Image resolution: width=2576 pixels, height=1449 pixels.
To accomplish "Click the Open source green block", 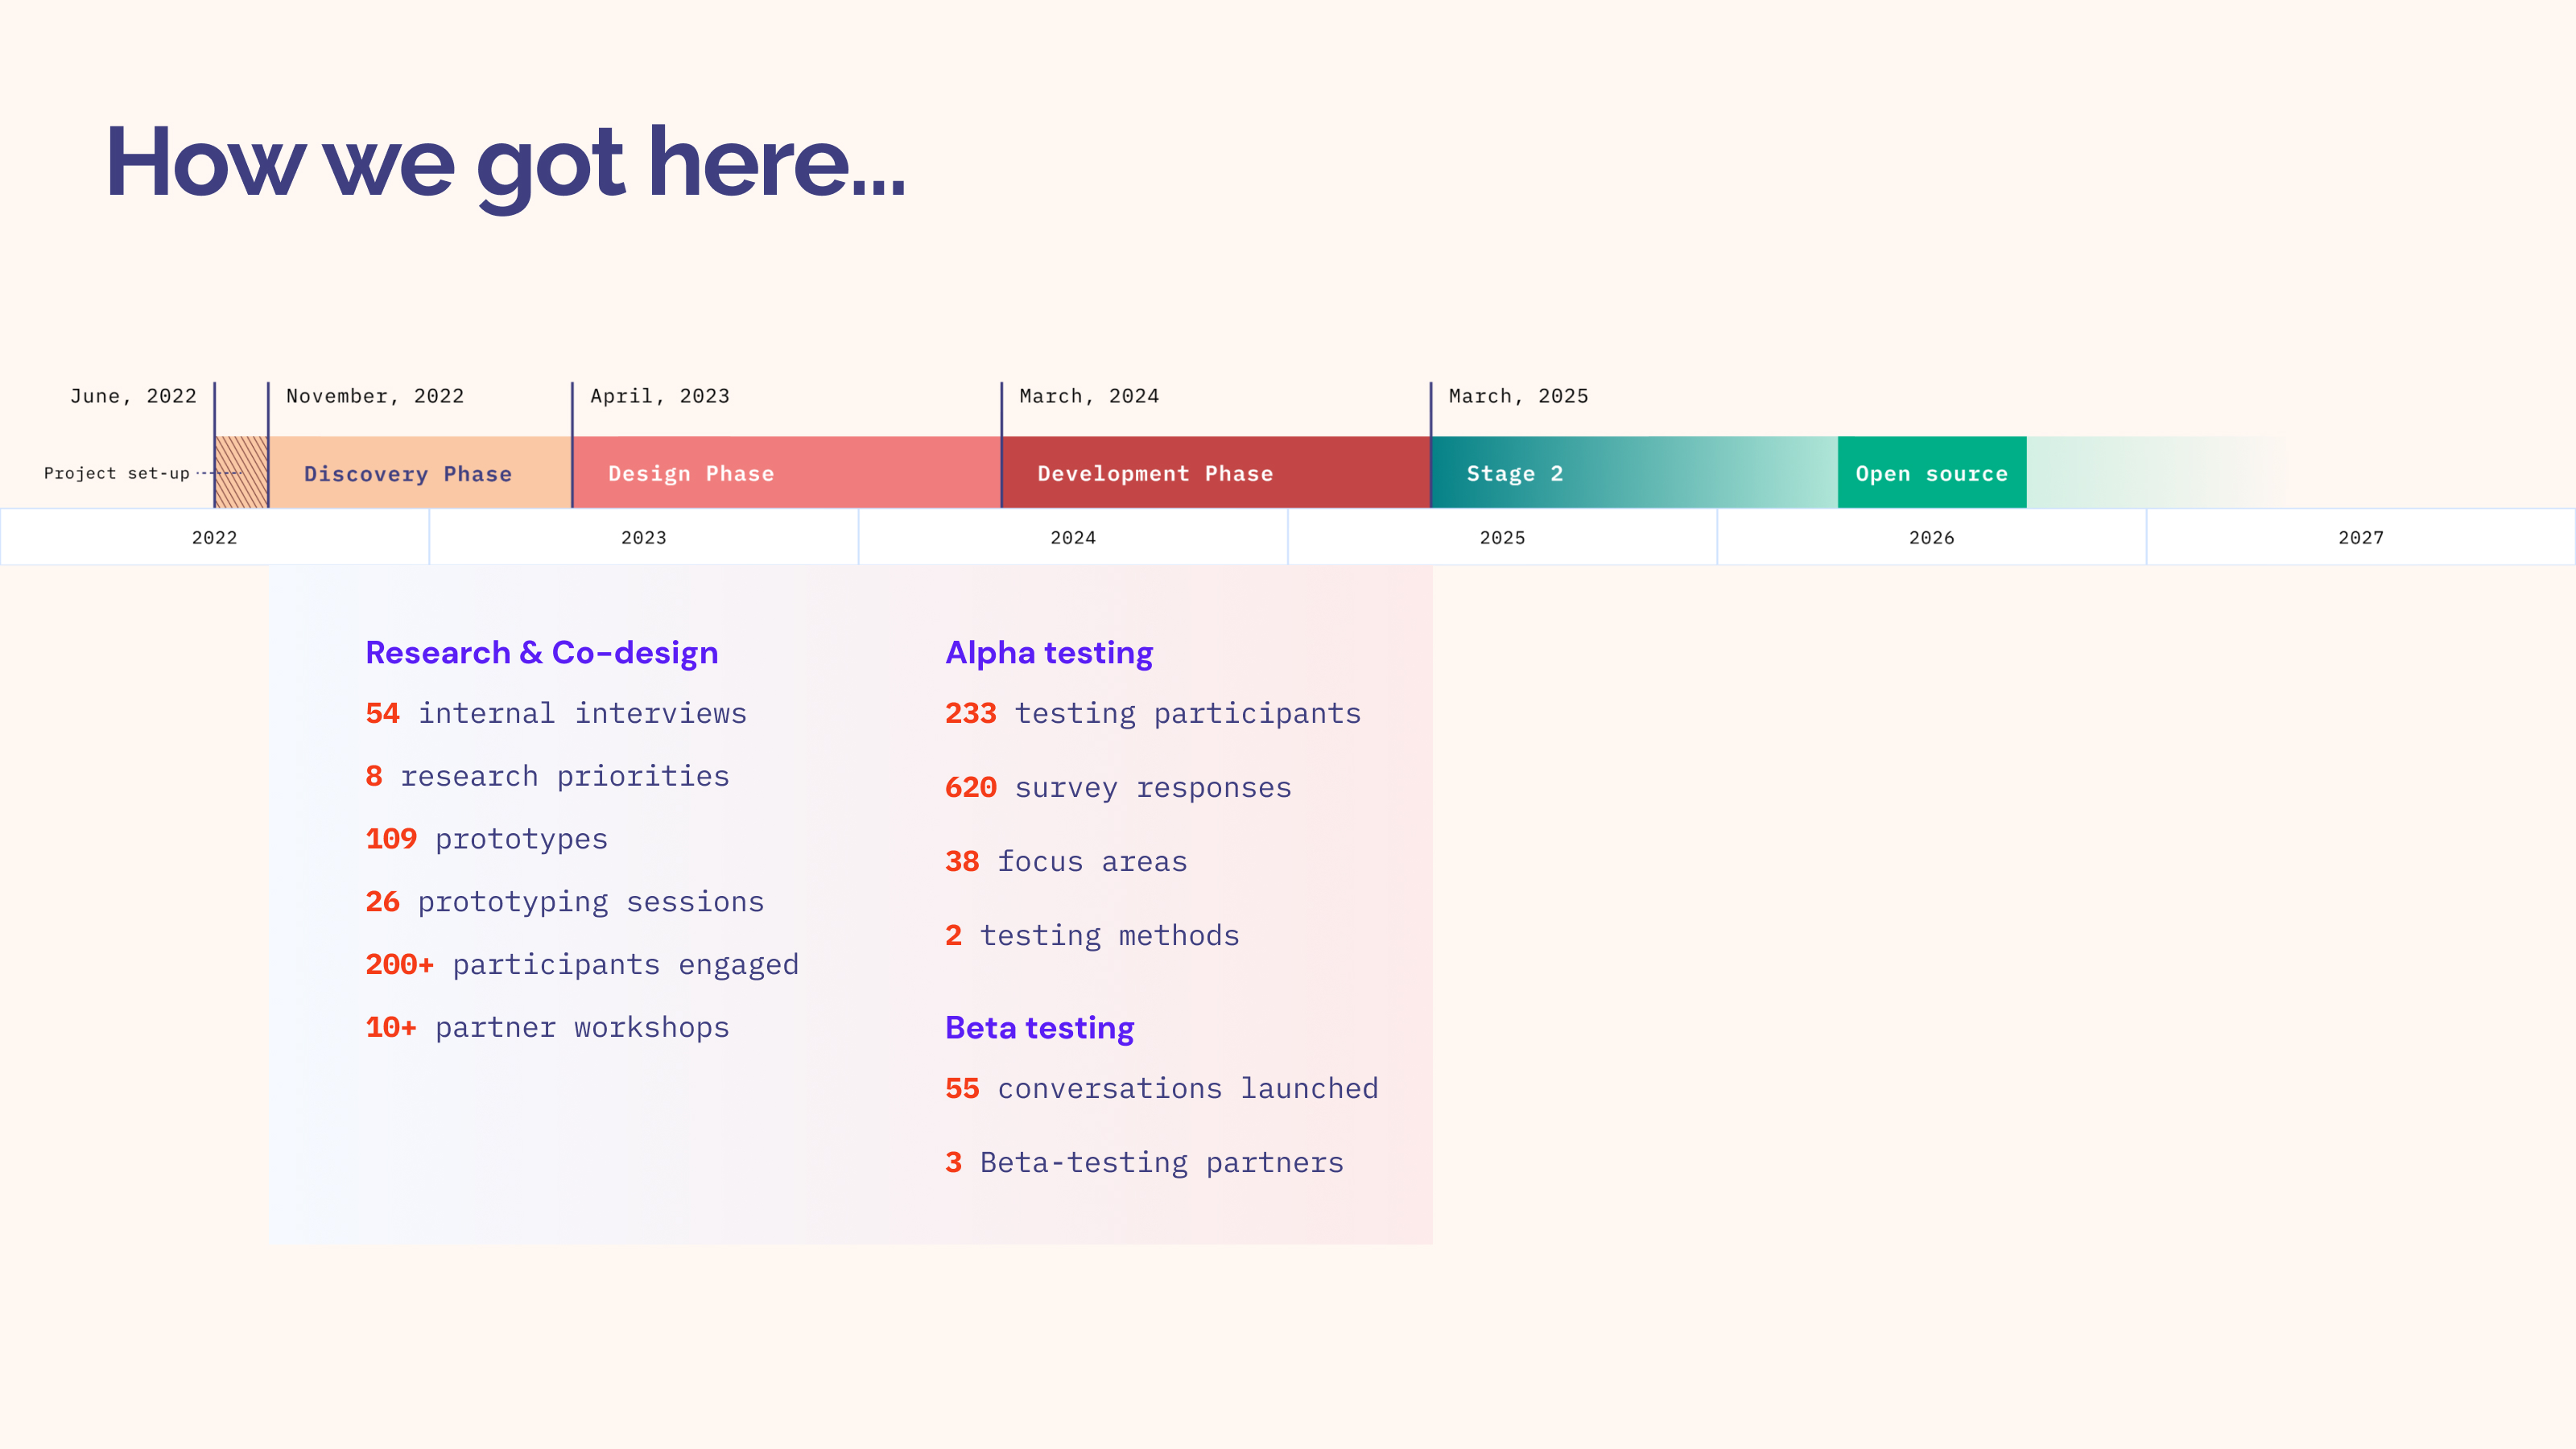I will [x=1931, y=473].
